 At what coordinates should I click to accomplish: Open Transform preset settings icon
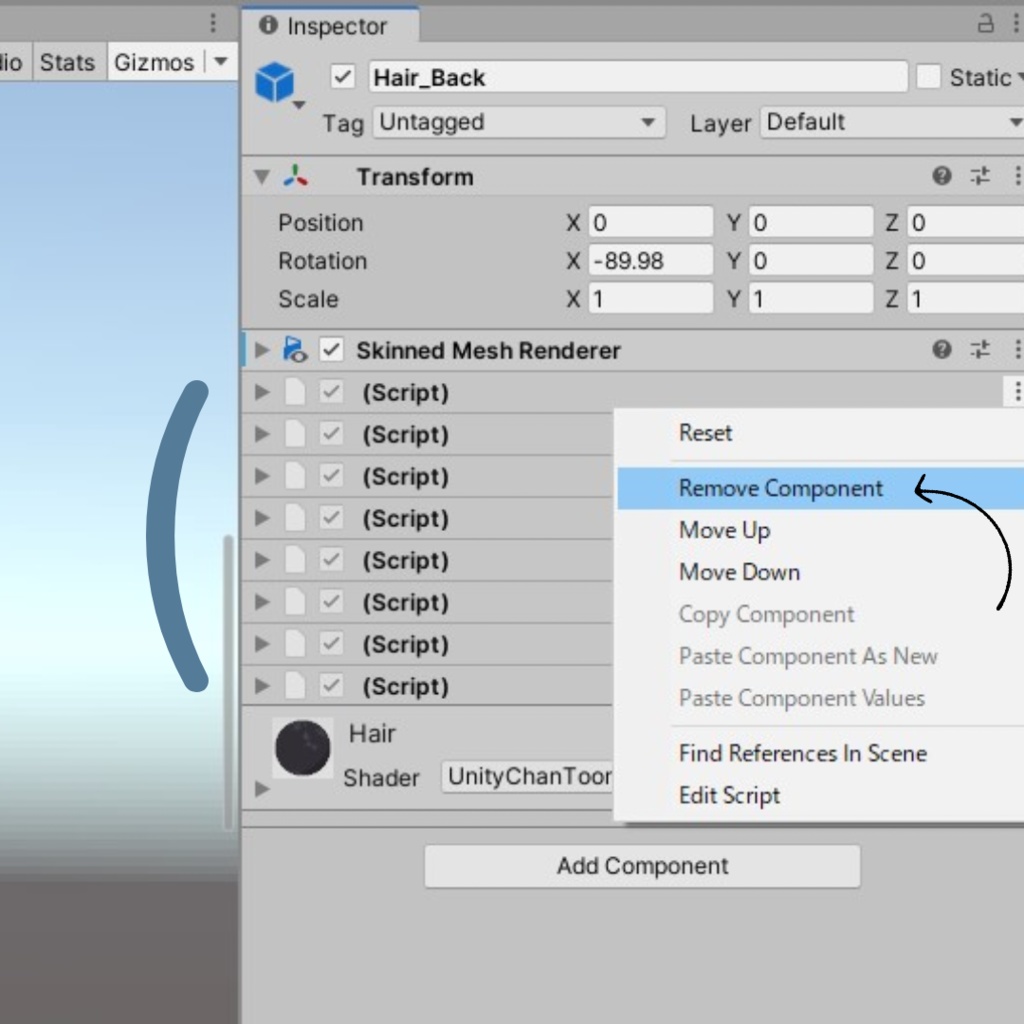pos(980,176)
